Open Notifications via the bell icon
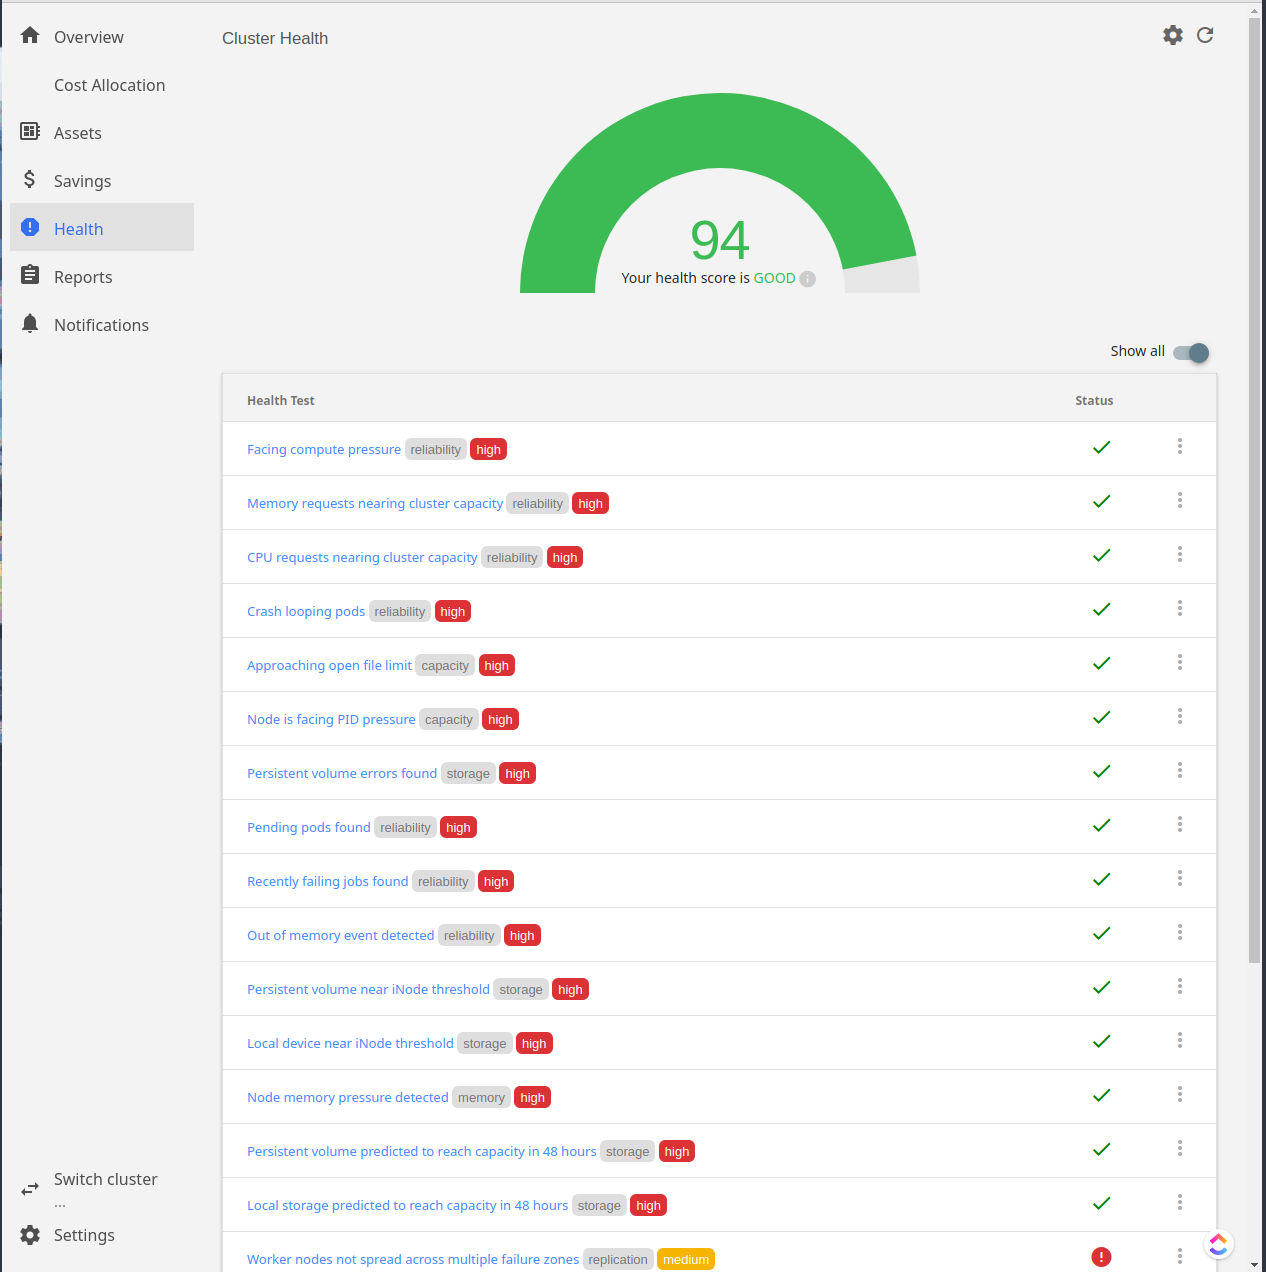Viewport: 1266px width, 1272px height. coord(29,323)
